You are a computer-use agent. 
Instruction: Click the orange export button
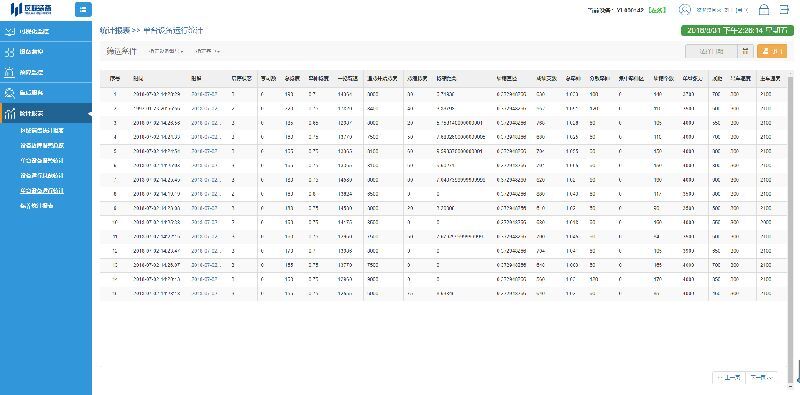(772, 51)
